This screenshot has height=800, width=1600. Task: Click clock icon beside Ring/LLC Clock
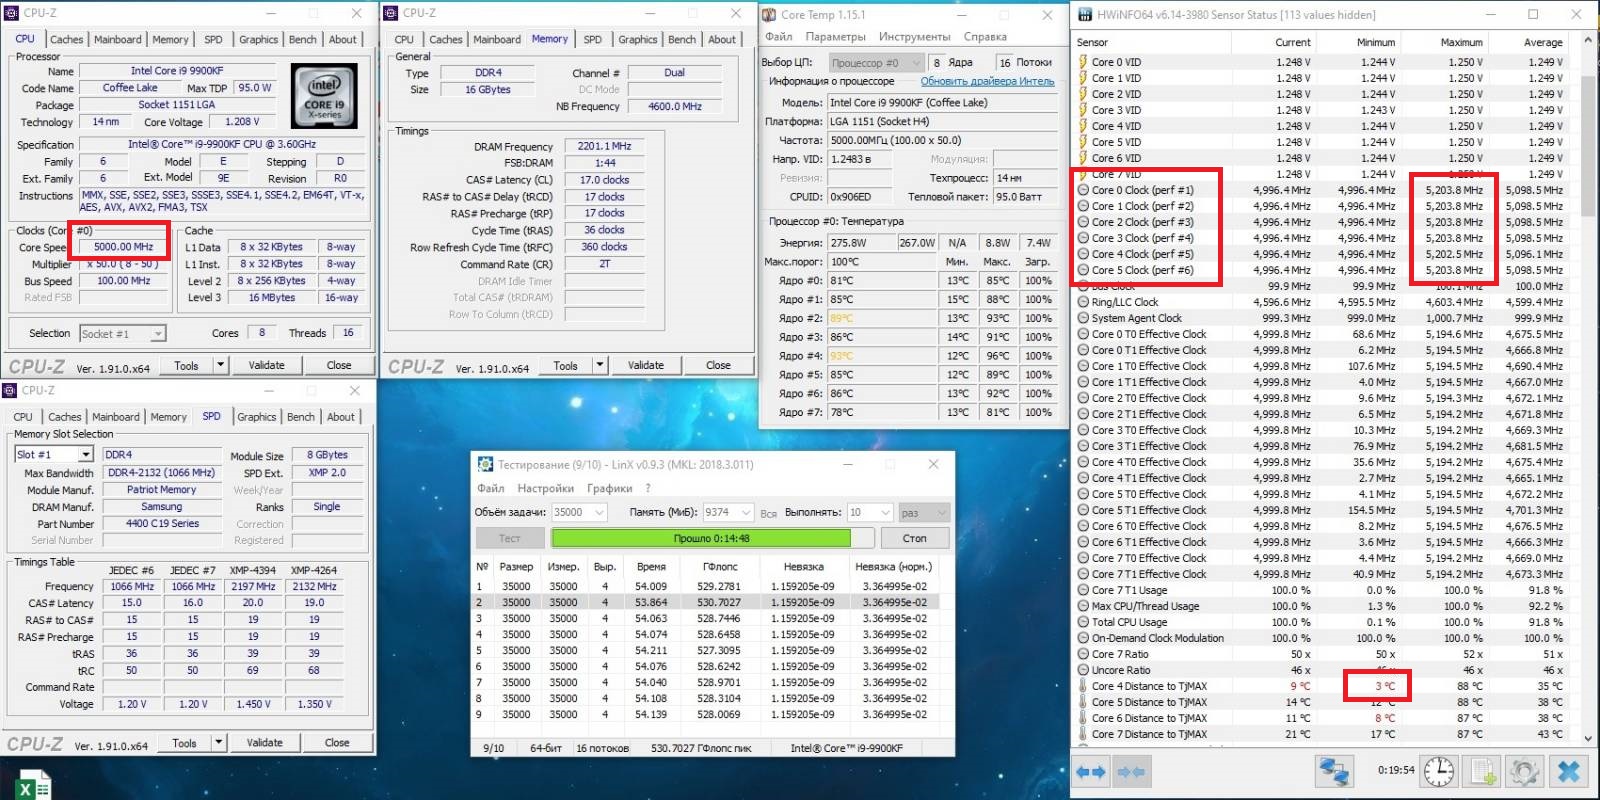coord(1083,302)
